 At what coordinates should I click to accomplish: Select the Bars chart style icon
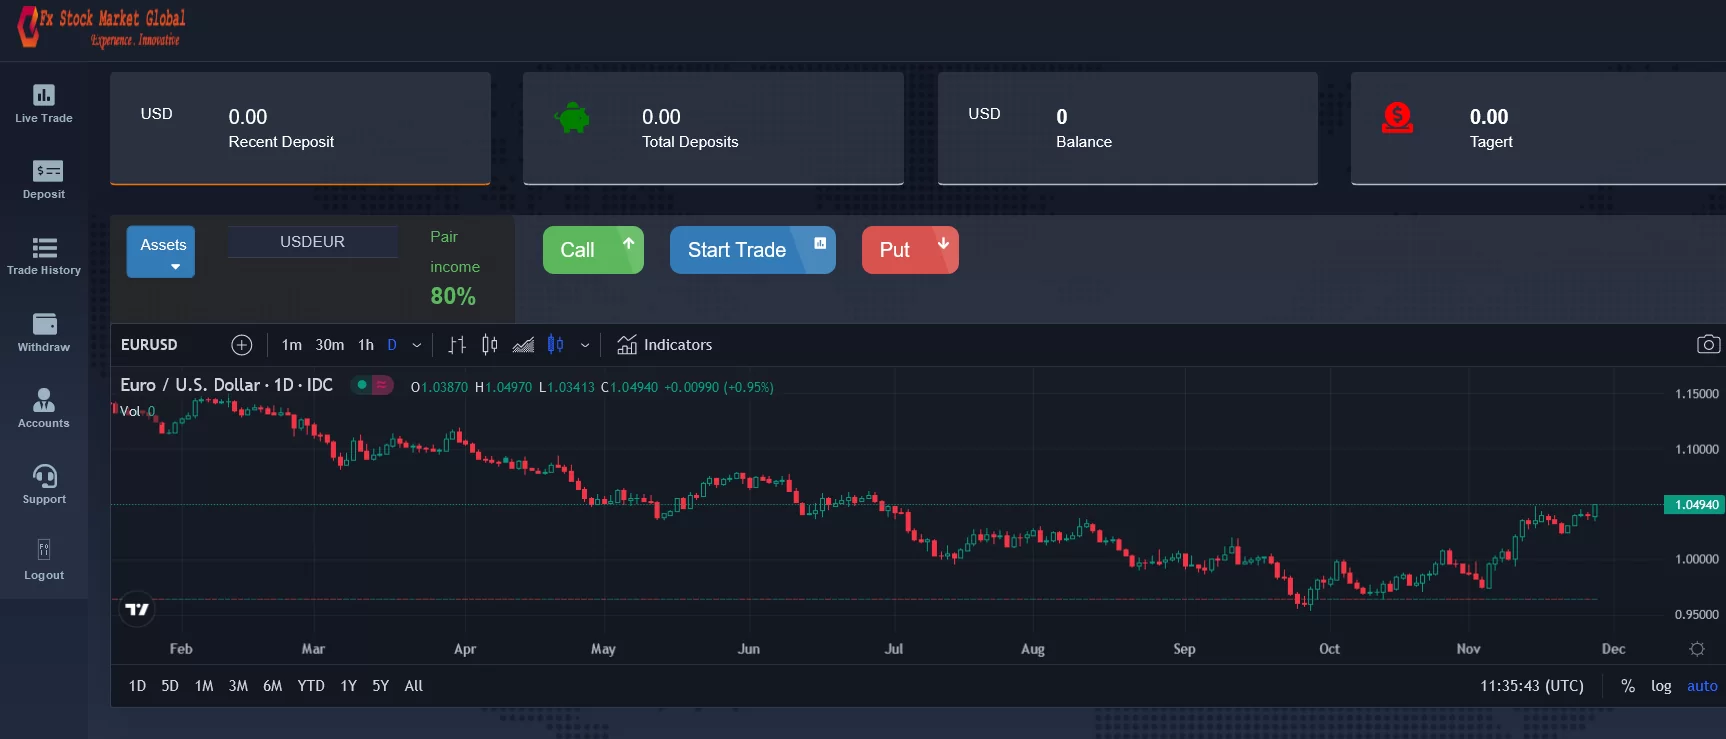[457, 345]
